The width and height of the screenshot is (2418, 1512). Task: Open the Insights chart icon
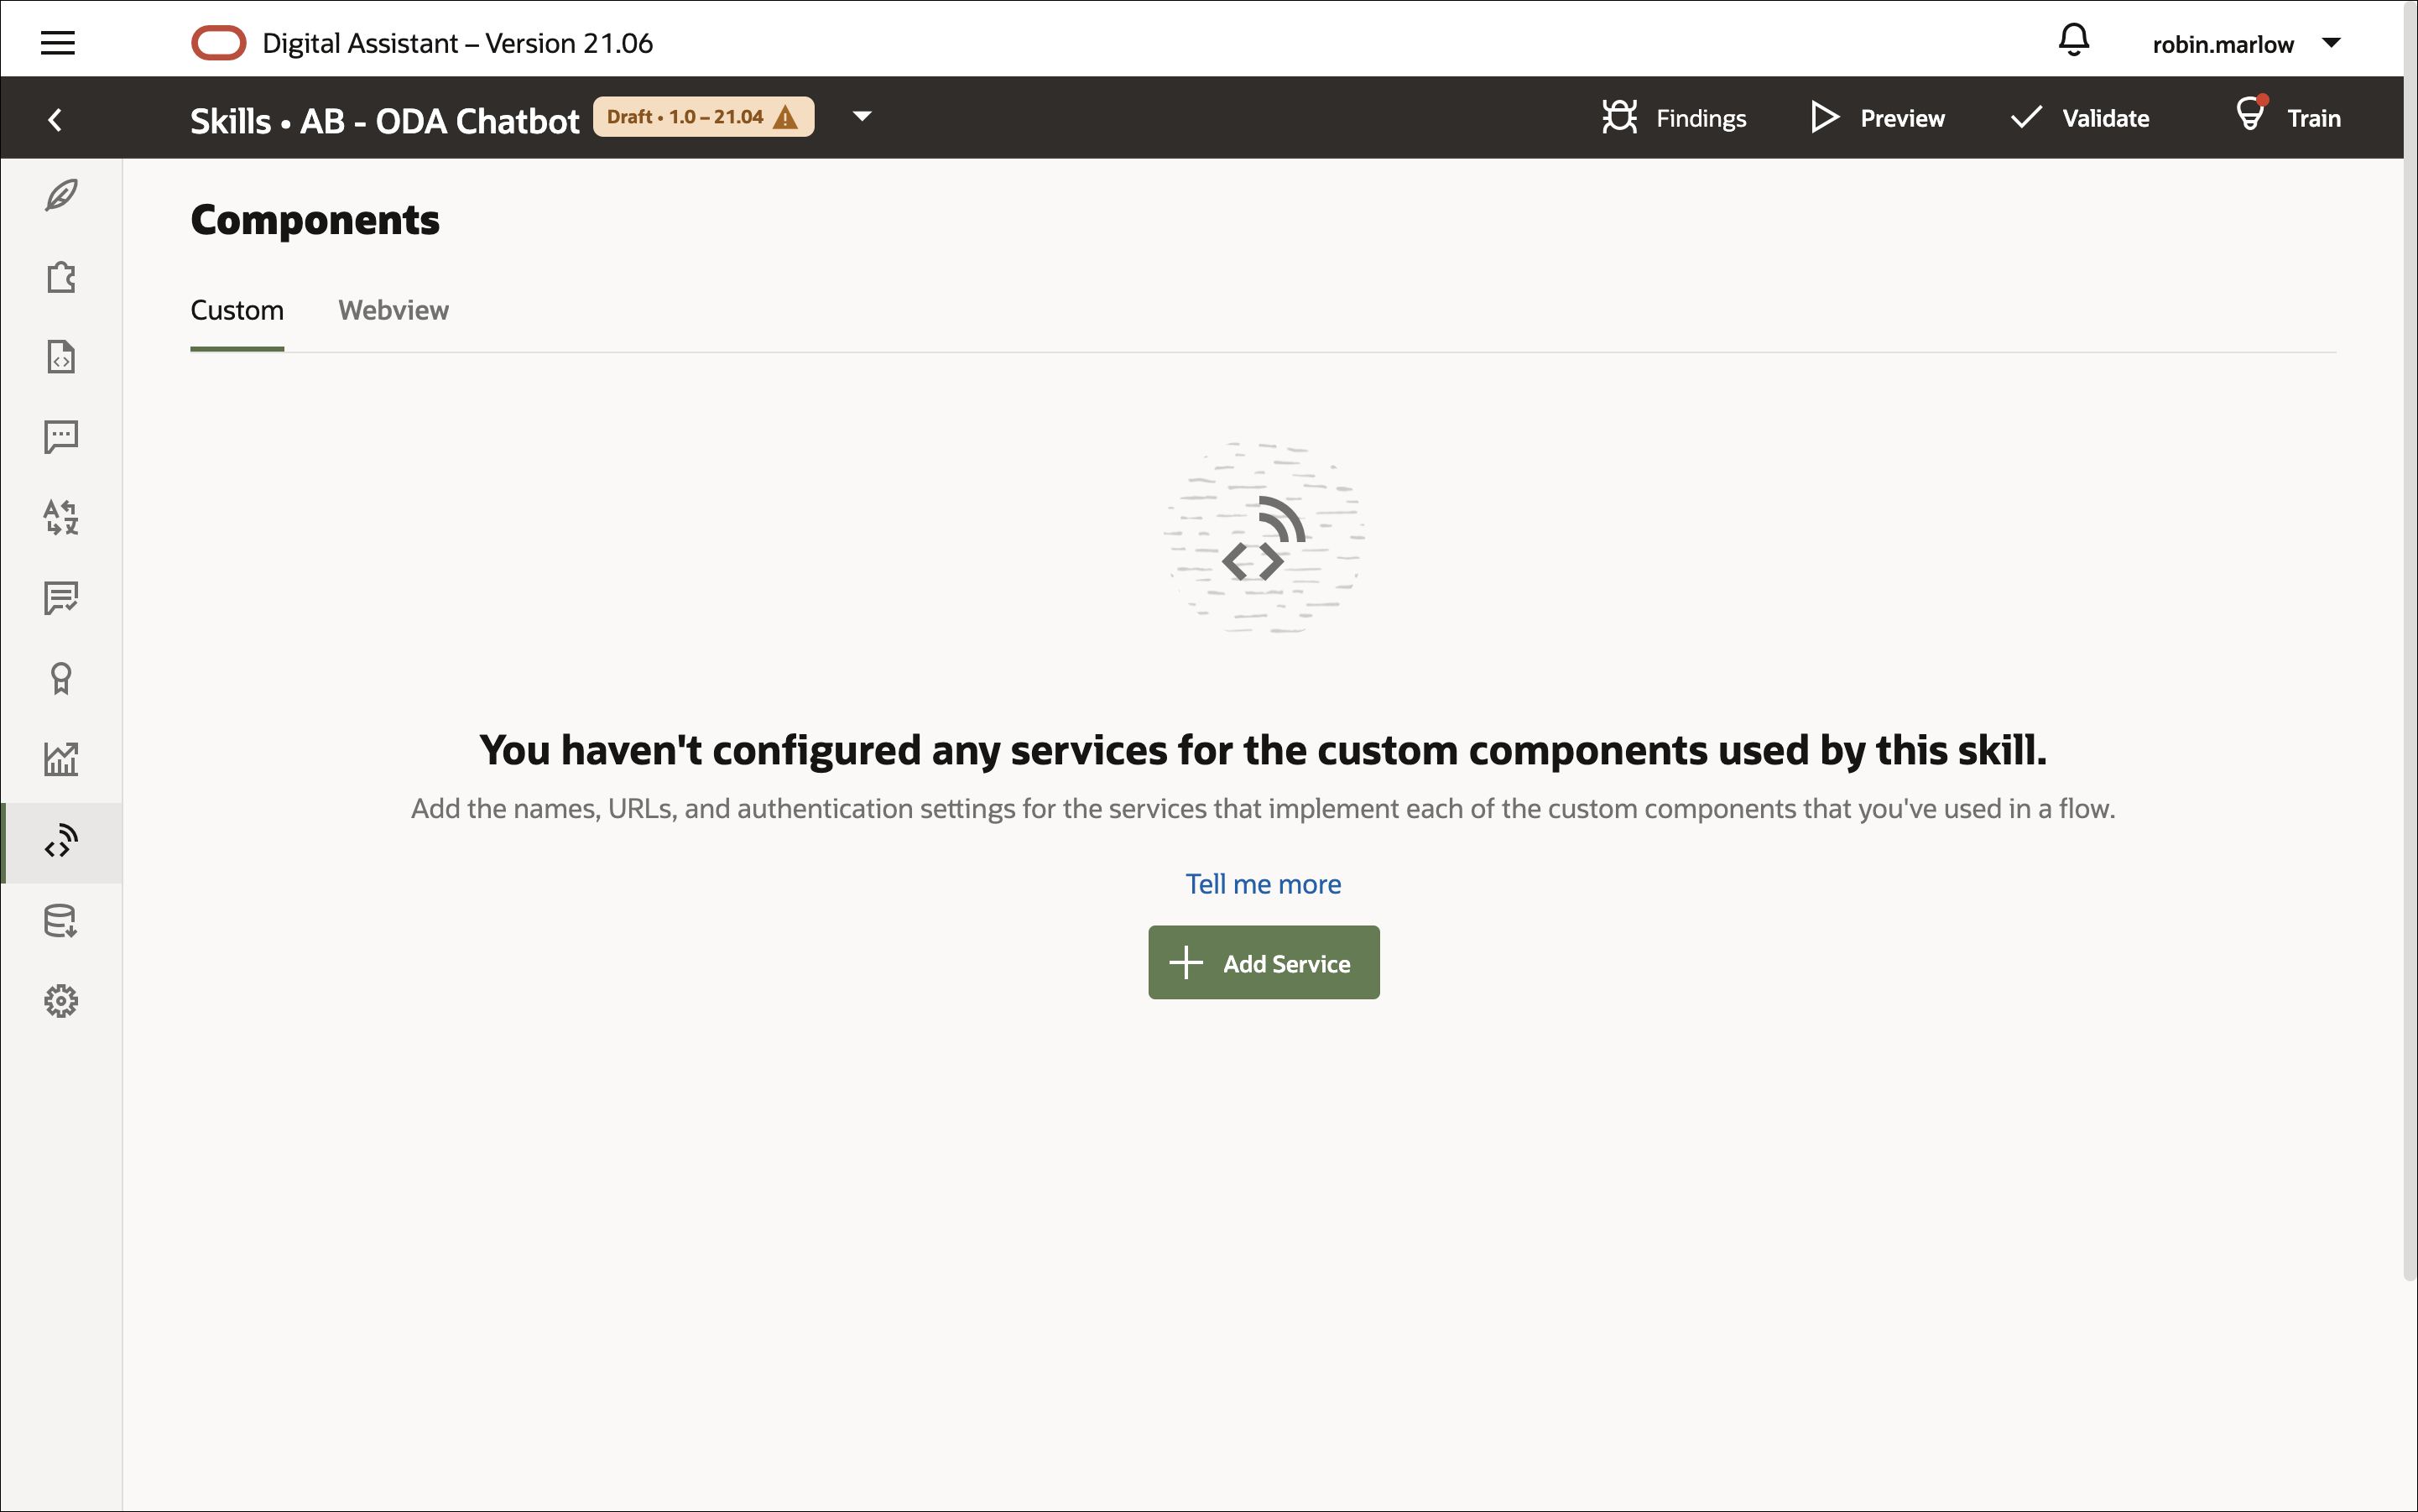tap(60, 758)
